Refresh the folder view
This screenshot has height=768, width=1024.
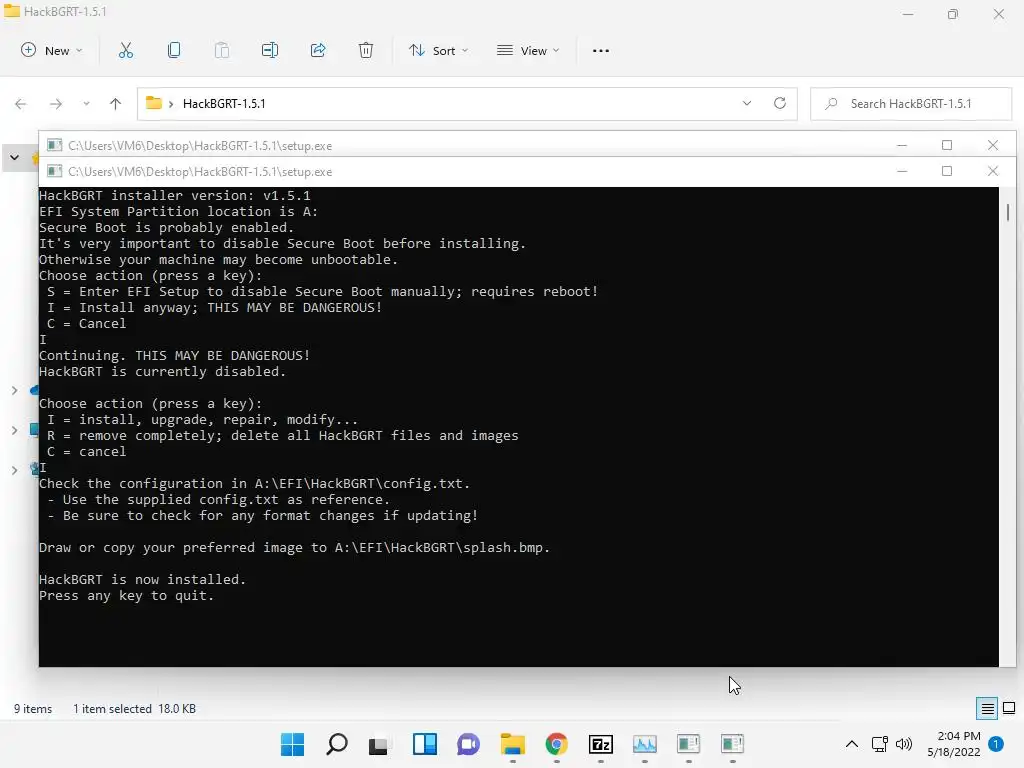(780, 103)
